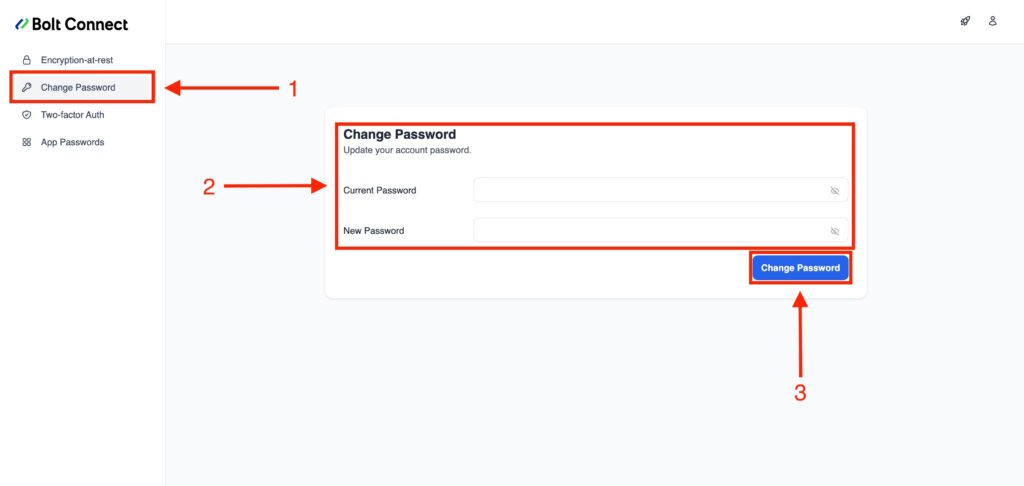Open the Encryption-at-rest sidebar label
Screen dimensions: 1024x486
77,60
